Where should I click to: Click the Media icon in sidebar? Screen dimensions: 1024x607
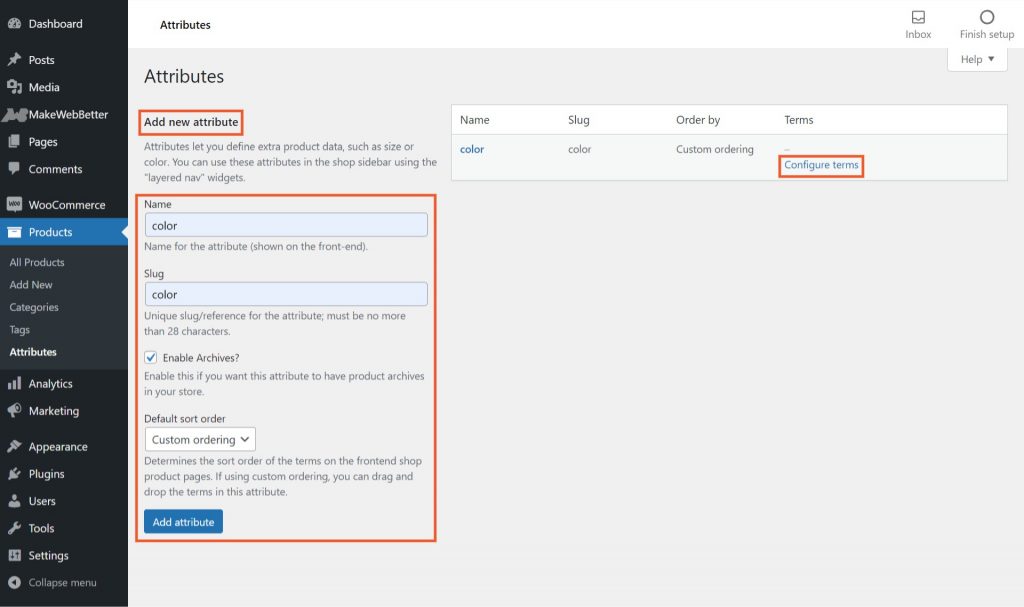[x=14, y=87]
